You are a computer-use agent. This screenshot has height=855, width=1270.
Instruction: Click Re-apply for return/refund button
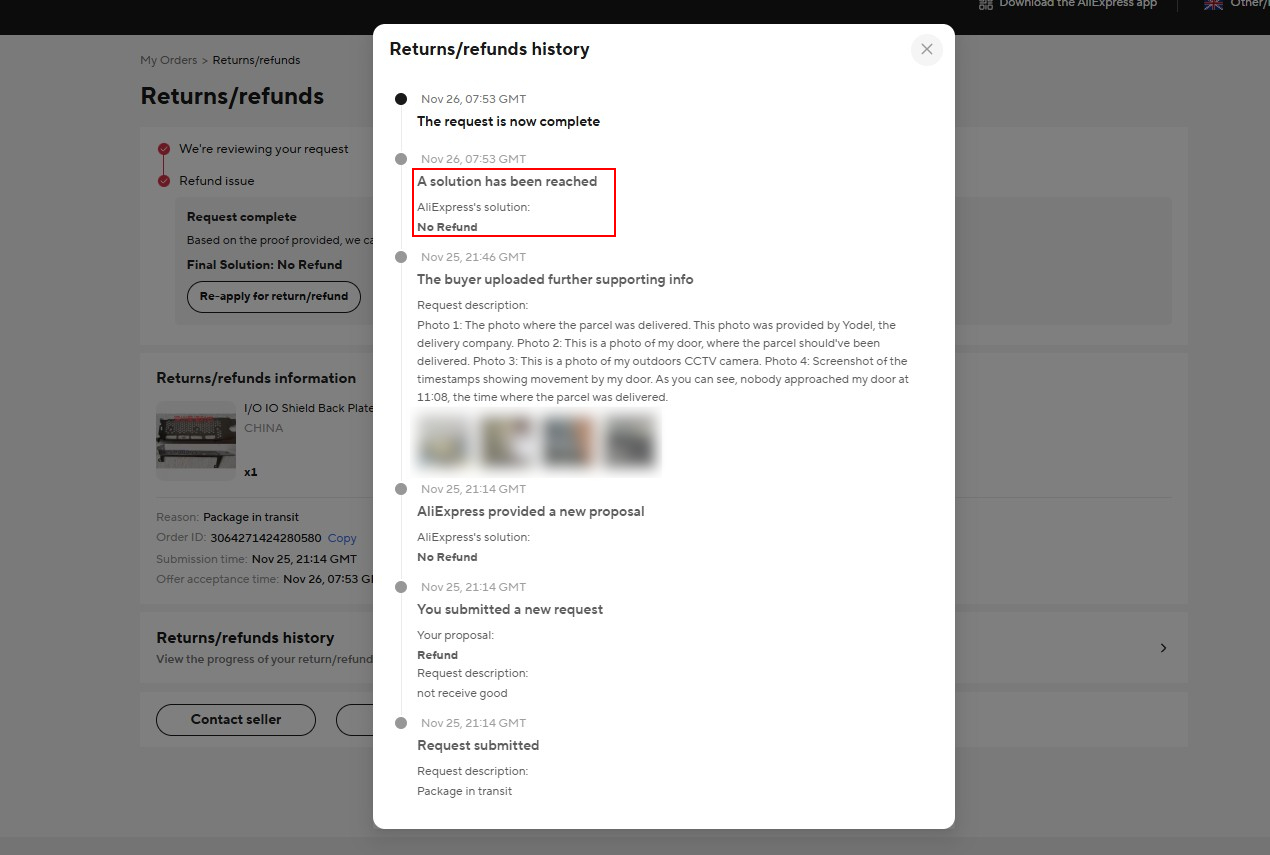tap(273, 296)
